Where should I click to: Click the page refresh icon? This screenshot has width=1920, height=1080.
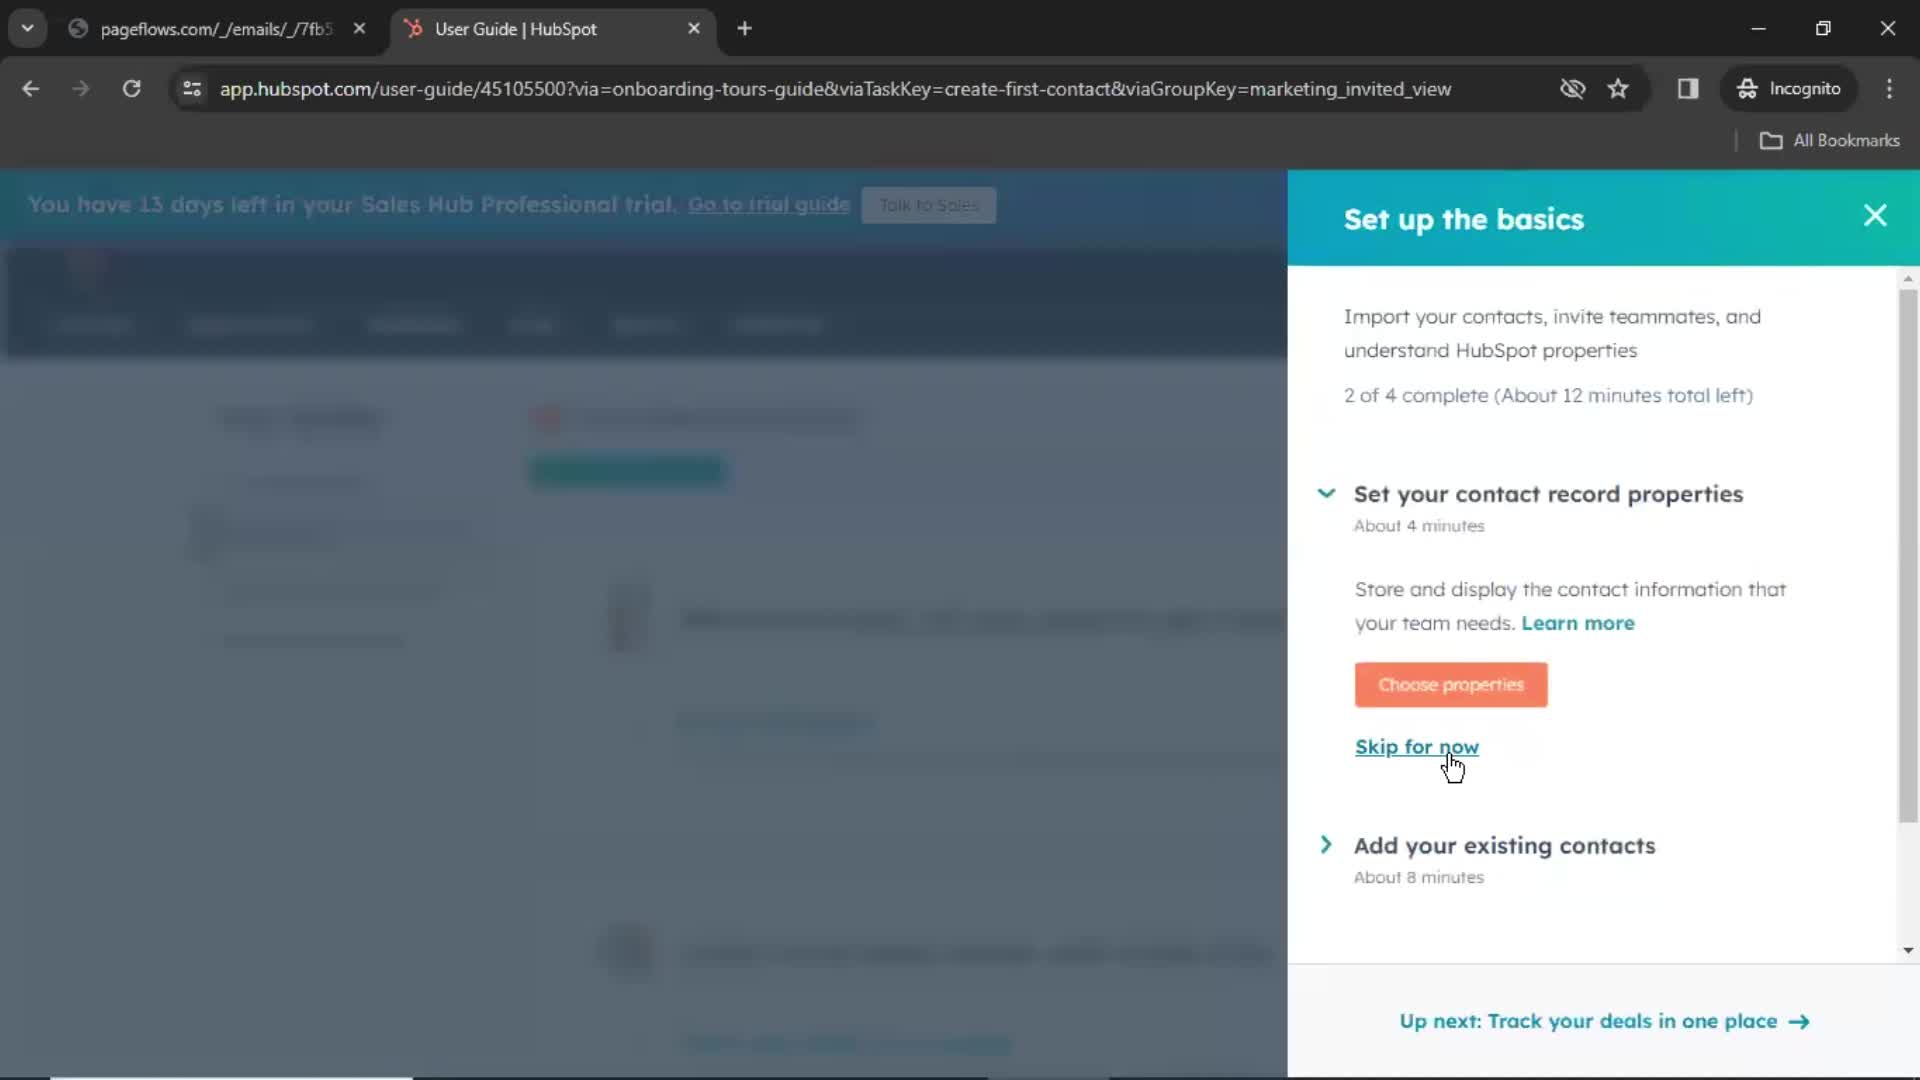point(131,88)
